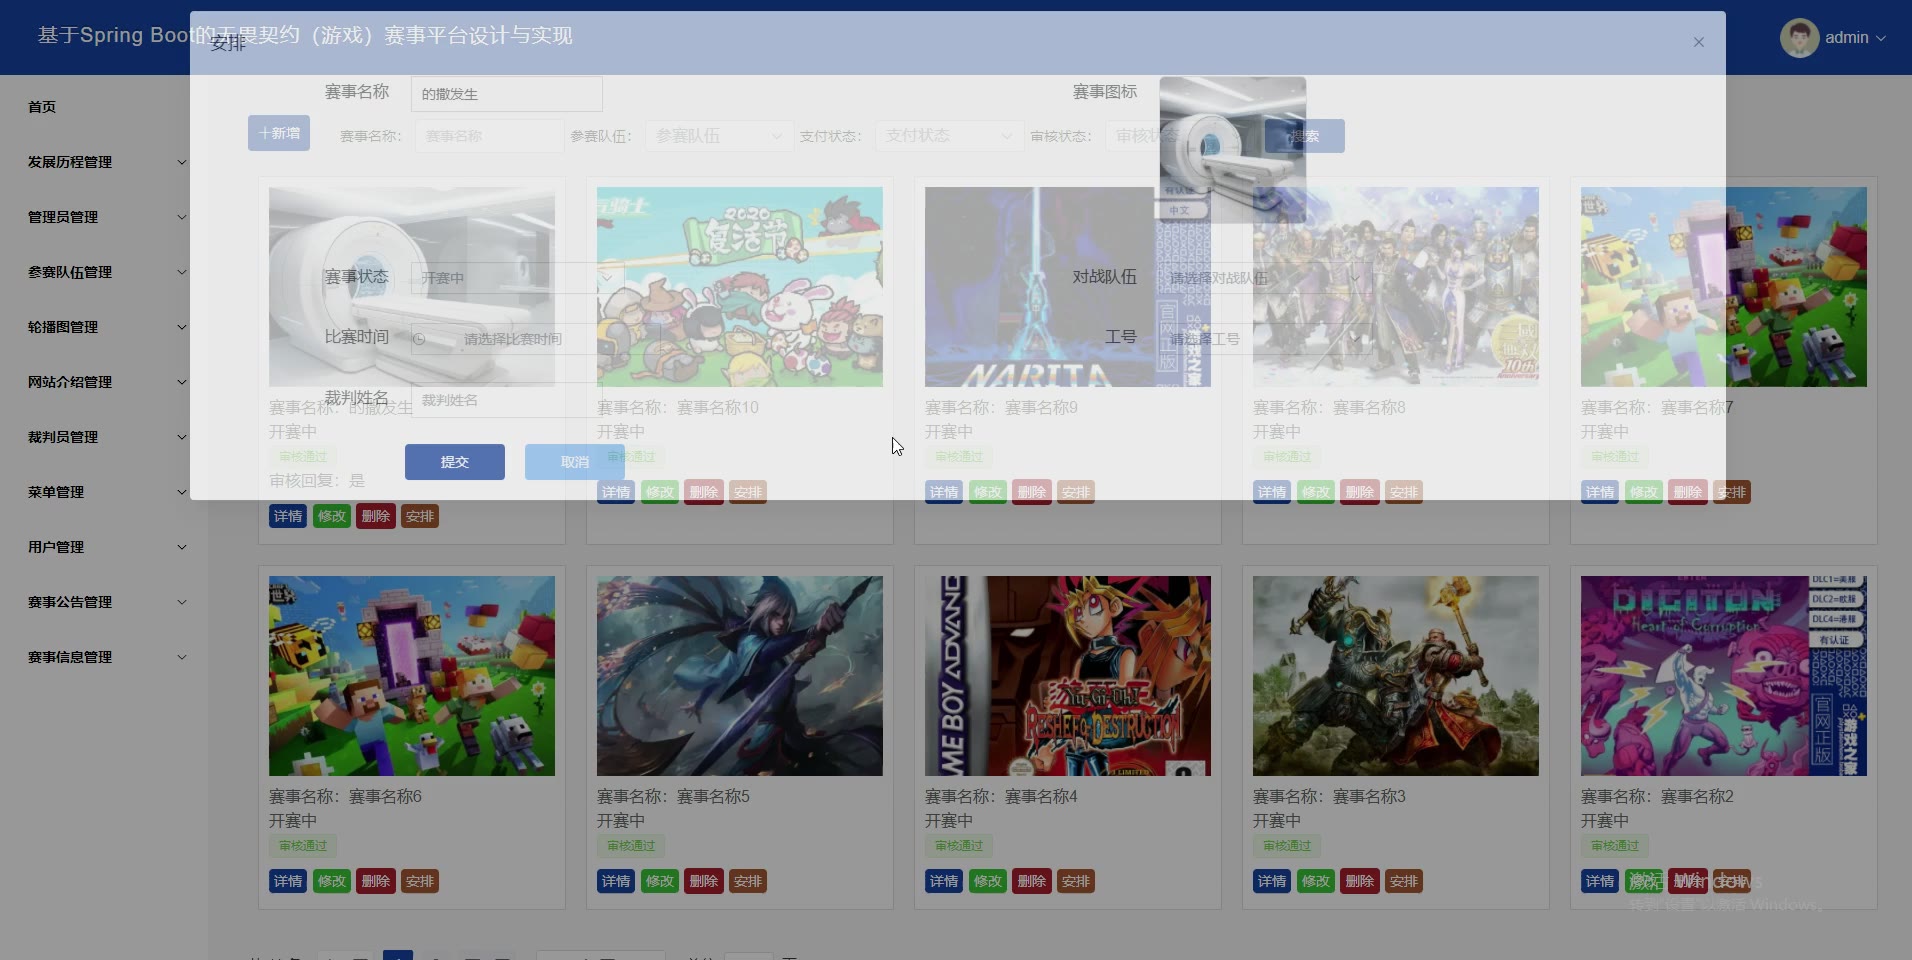Open the 对战队伍 selection dropdown
This screenshot has width=1912, height=960.
[x=1265, y=278]
